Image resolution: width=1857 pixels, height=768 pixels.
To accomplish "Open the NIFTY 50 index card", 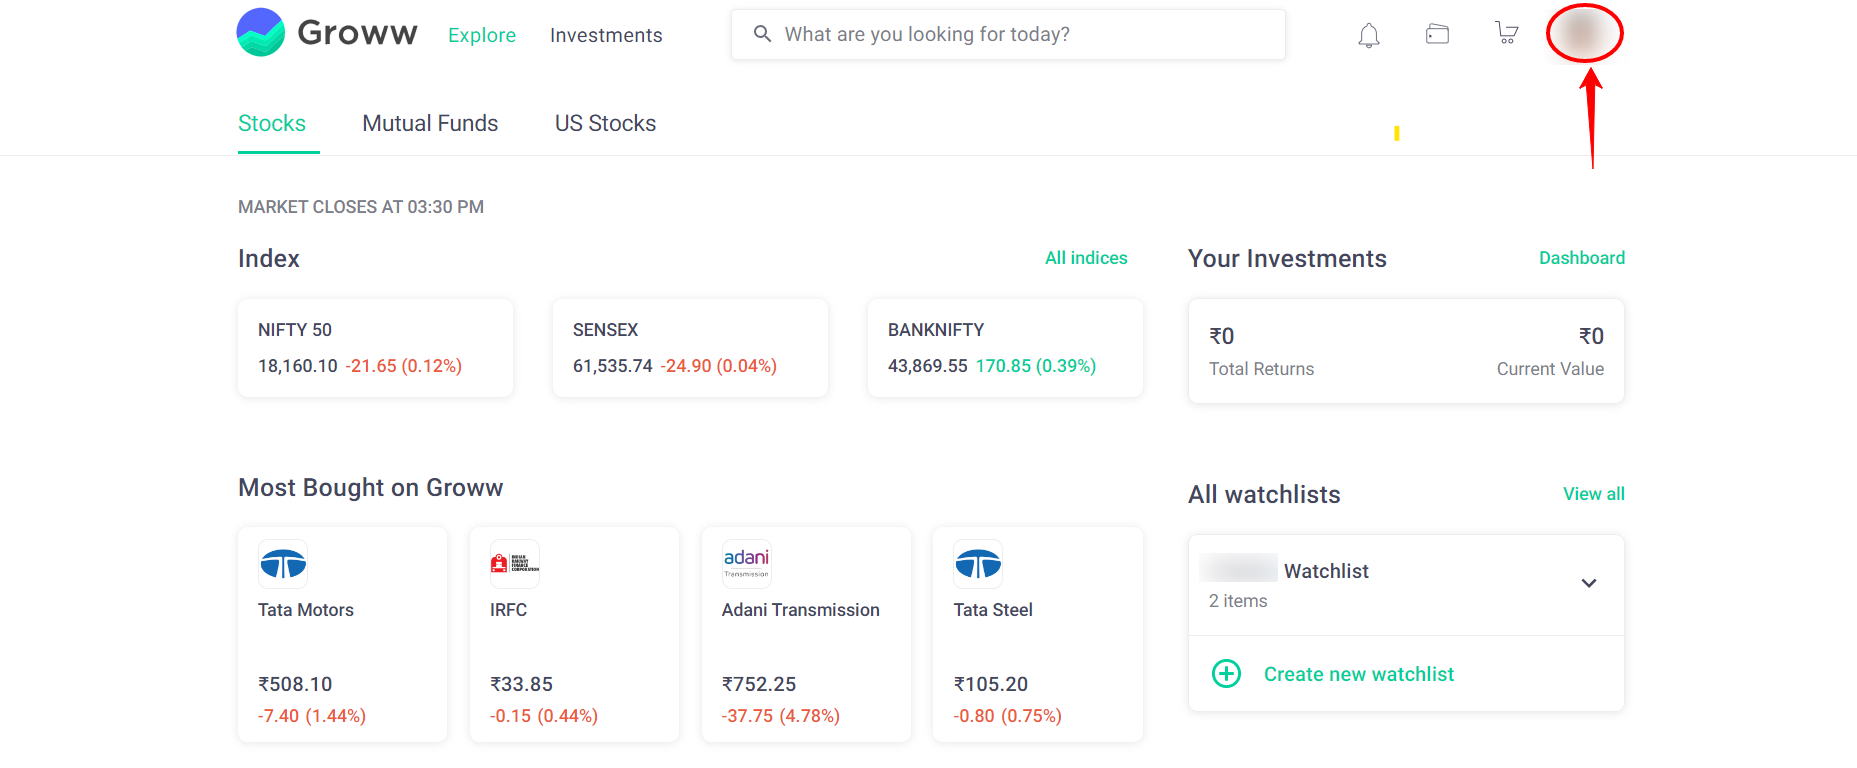I will [x=375, y=348].
